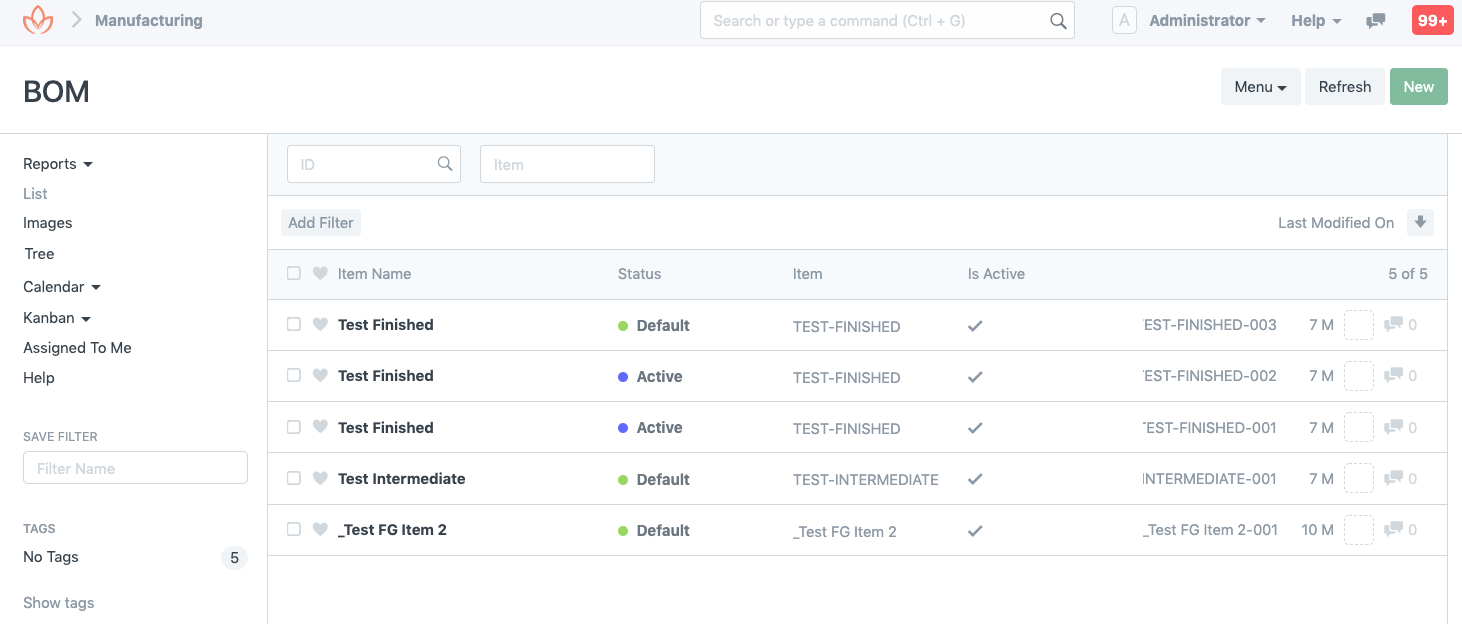
Task: Click the assignment placeholder box on _Test FG Item 2-001 row
Action: click(1359, 530)
